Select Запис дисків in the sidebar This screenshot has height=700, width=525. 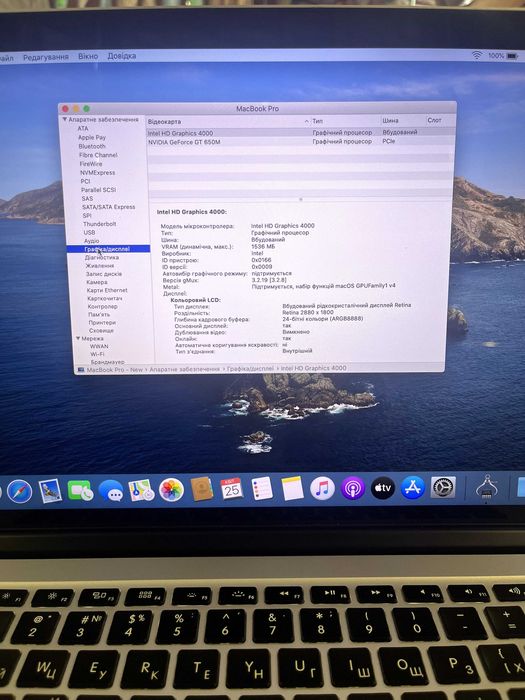(x=104, y=274)
